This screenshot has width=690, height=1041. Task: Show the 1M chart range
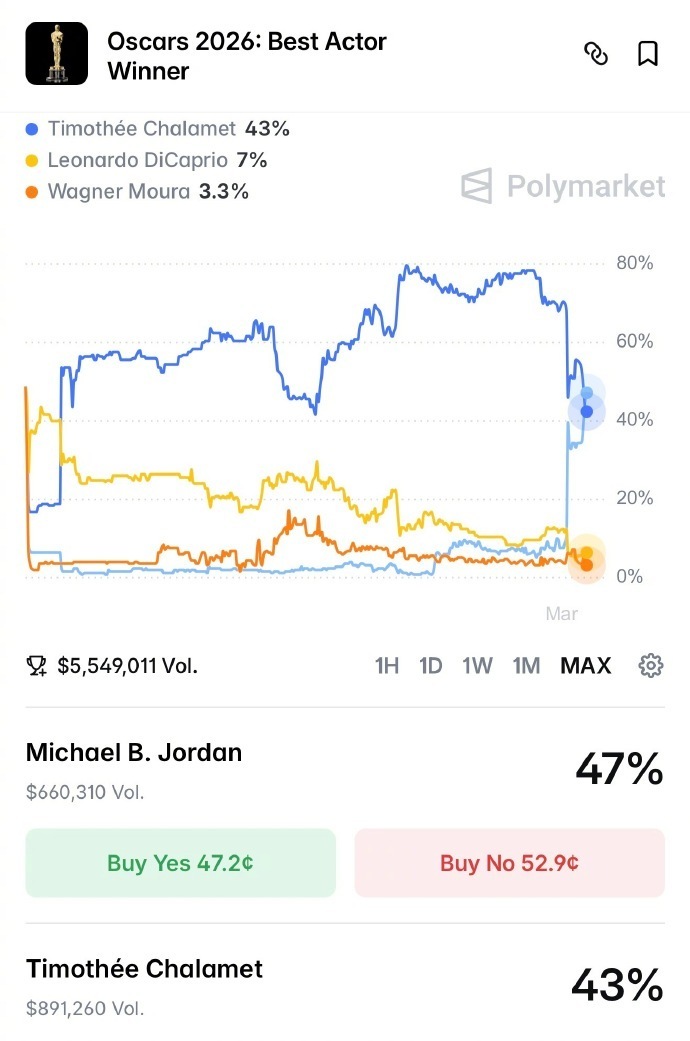(526, 666)
